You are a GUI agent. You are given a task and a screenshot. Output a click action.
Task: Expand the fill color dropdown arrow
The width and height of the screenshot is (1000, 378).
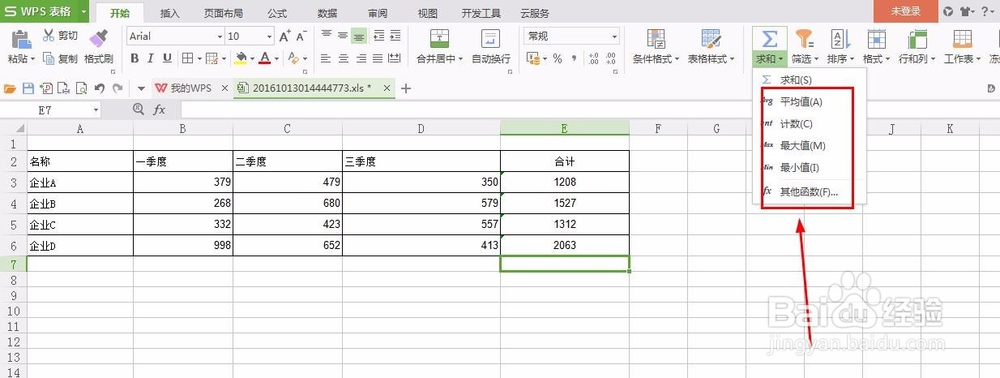253,59
